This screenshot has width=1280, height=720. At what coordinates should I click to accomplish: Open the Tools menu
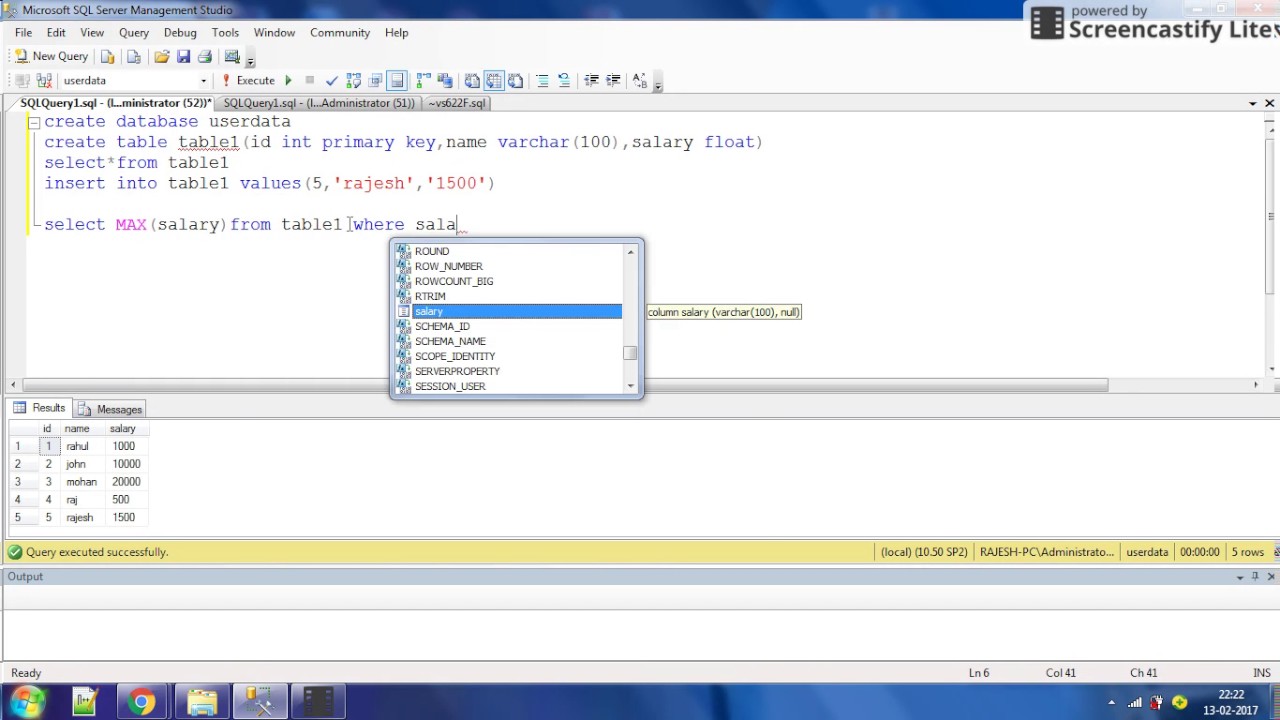pos(225,32)
